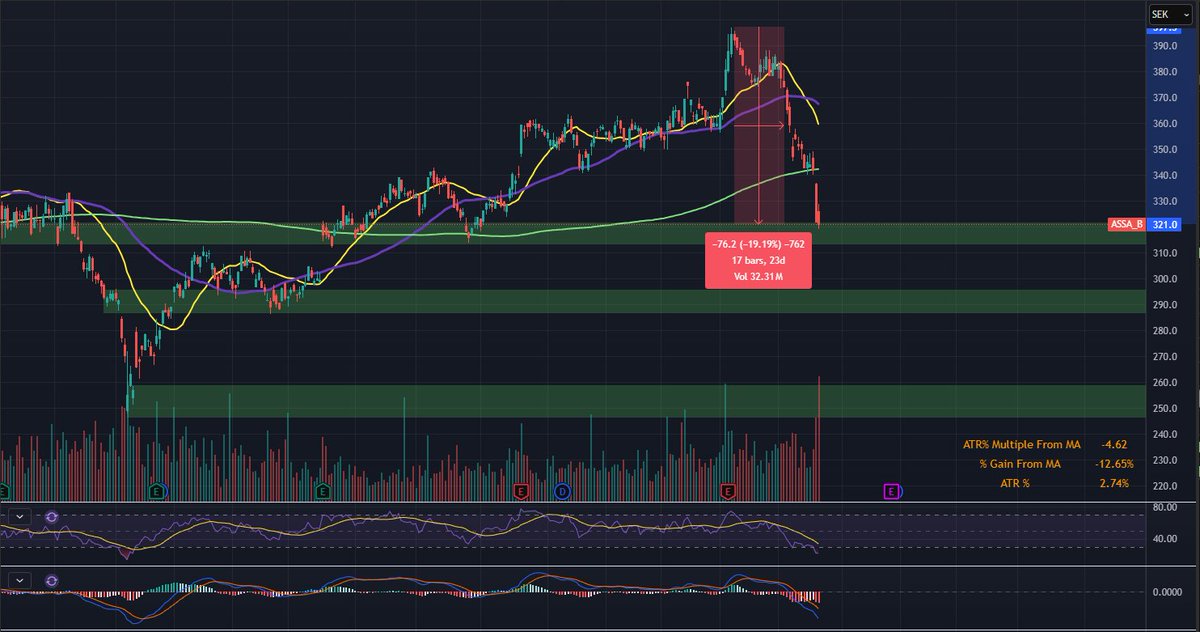This screenshot has height=632, width=1200.
Task: Open the red E marker under the measurement box
Action: click(728, 491)
